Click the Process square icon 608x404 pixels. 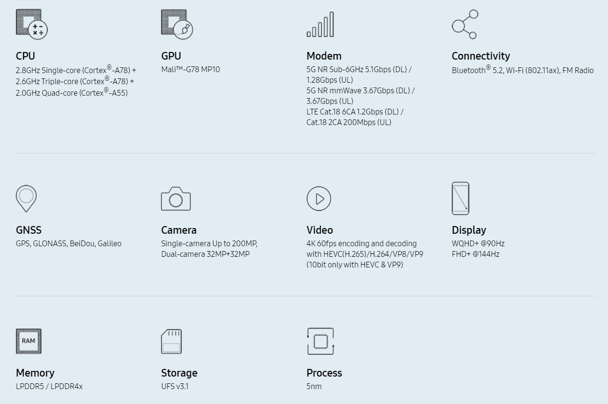[320, 341]
